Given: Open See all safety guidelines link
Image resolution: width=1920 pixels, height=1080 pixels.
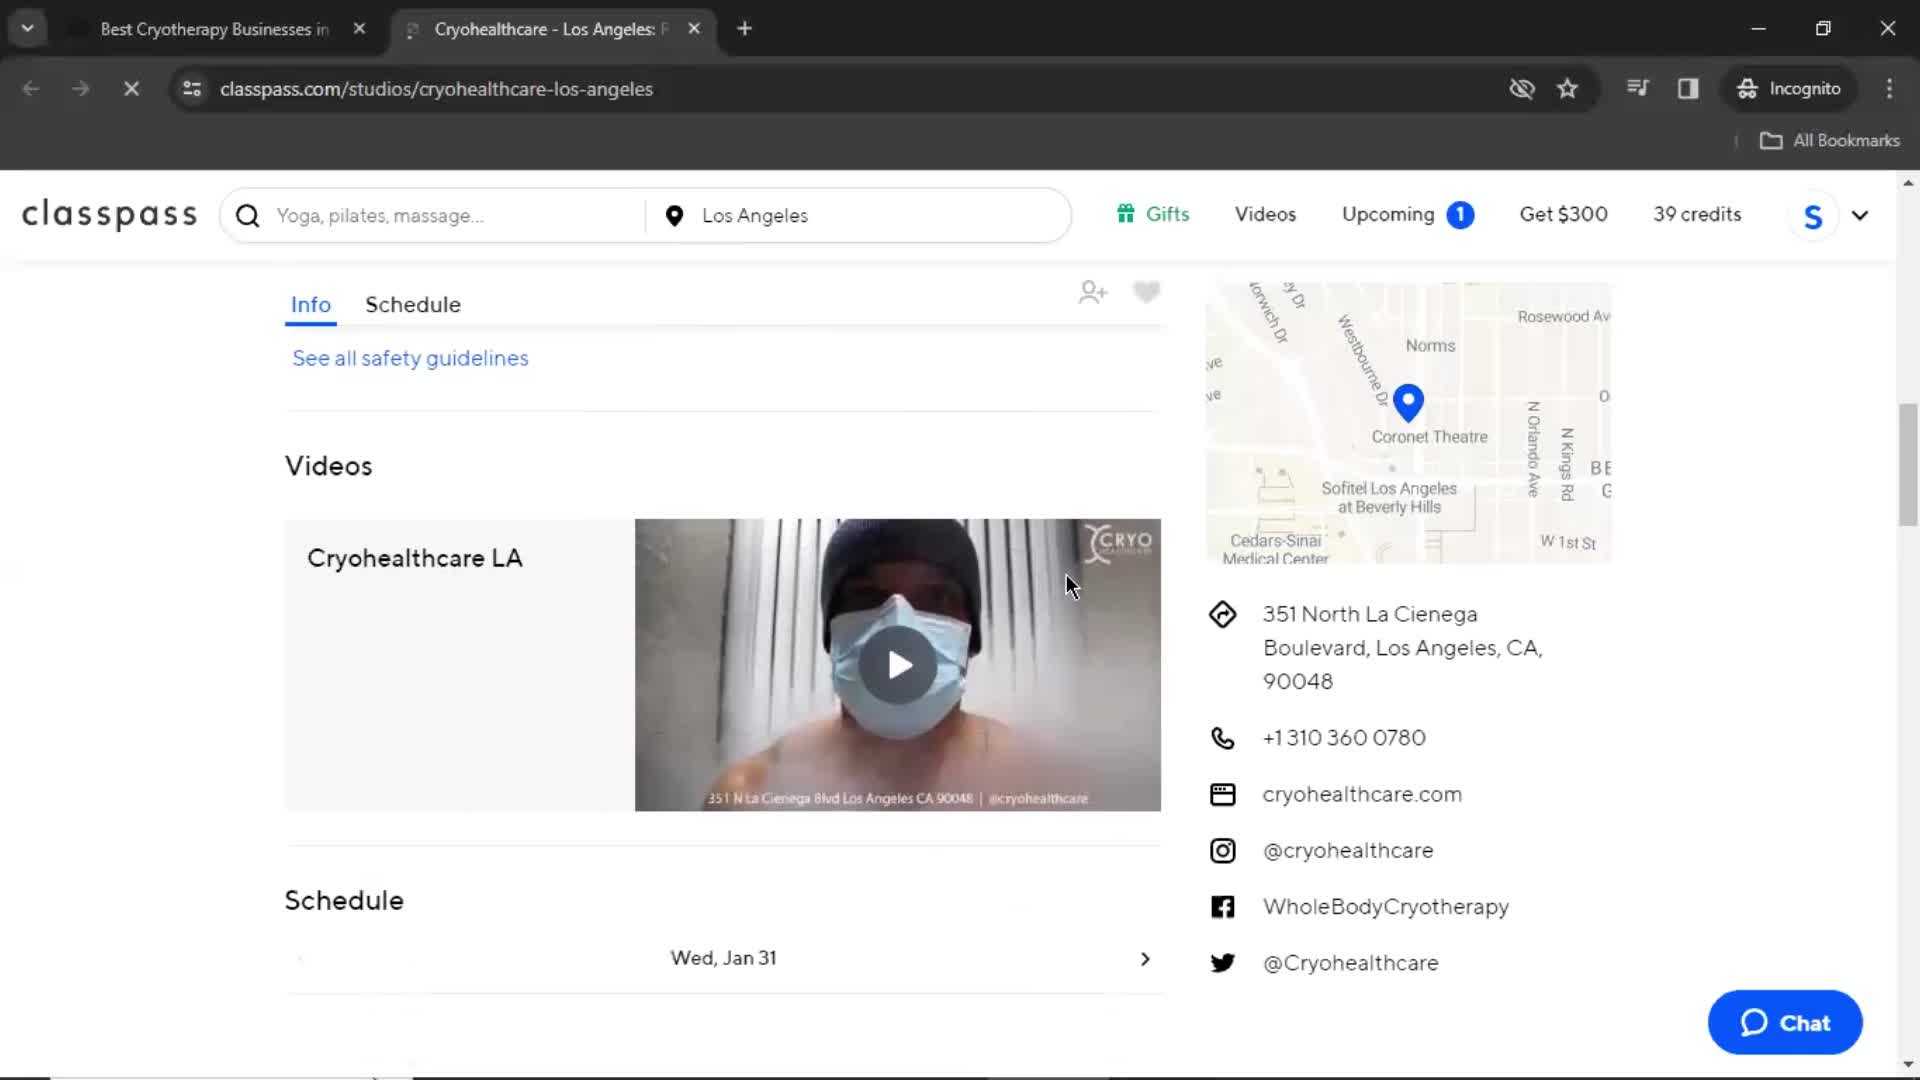Looking at the screenshot, I should 410,358.
